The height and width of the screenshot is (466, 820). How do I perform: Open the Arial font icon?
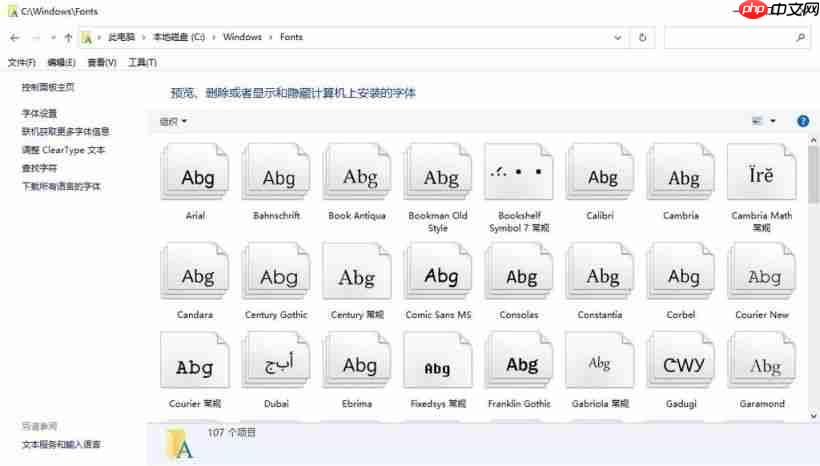[x=195, y=173]
